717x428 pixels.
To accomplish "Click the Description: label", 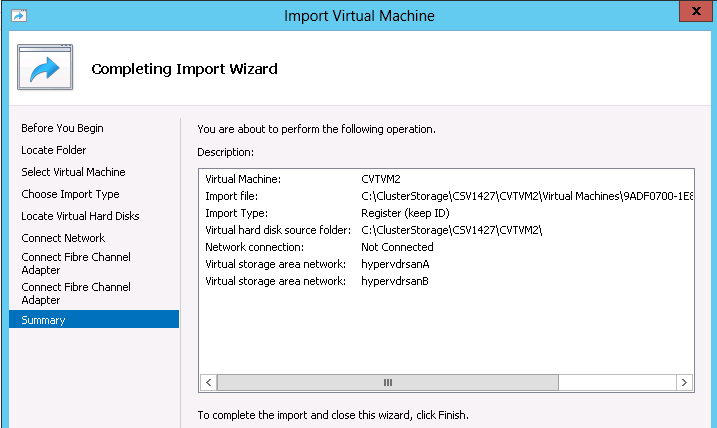I will pos(225,152).
